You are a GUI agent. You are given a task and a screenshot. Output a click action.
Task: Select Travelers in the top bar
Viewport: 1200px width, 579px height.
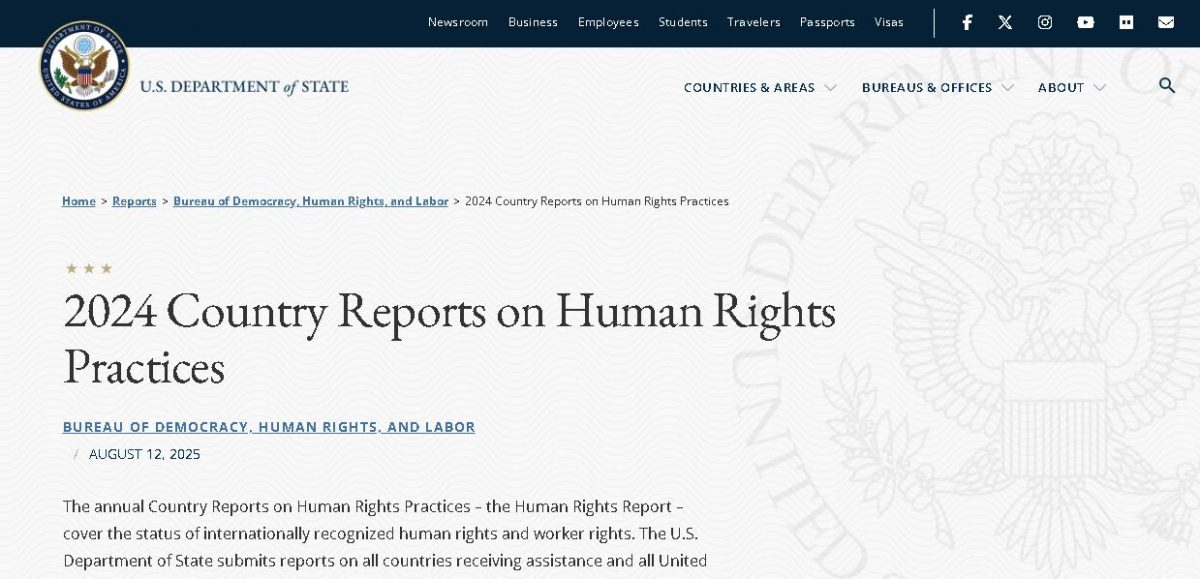pyautogui.click(x=753, y=22)
